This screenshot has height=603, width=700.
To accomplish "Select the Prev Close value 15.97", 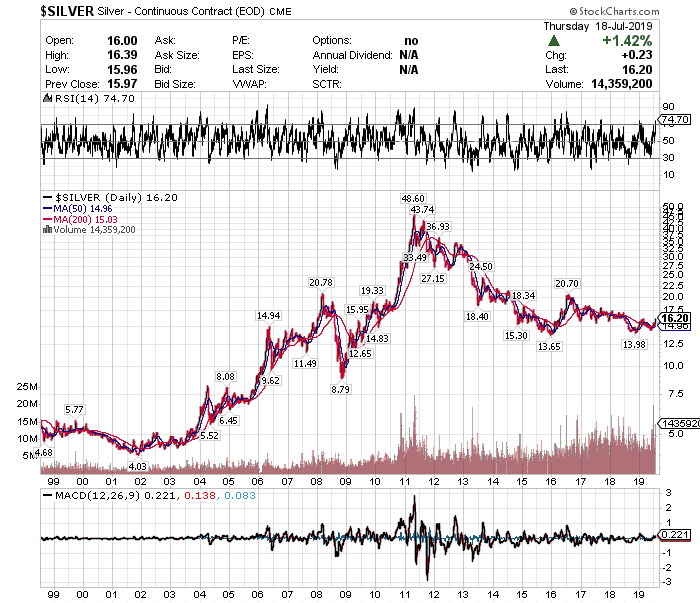I will [122, 84].
